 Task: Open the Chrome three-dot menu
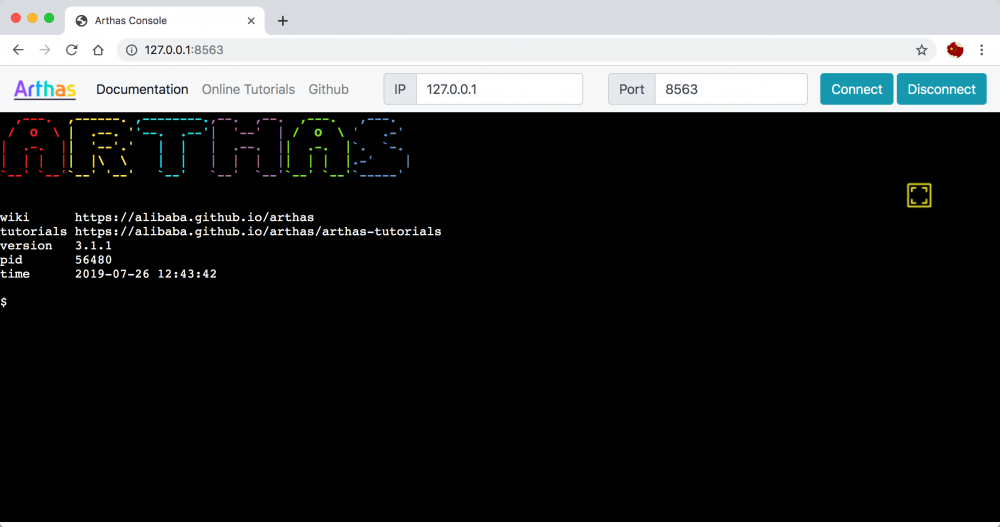982,50
